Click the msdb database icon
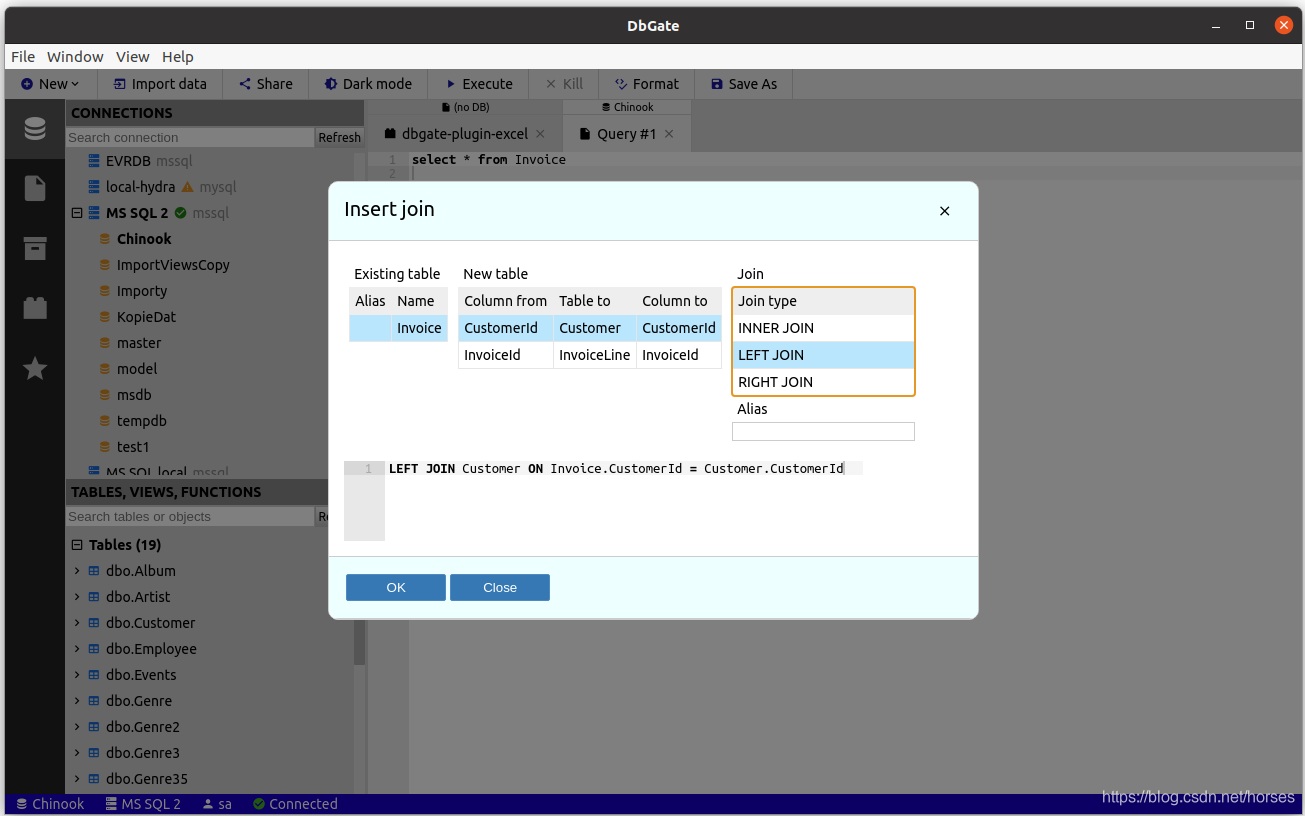This screenshot has width=1305, height=816. pyautogui.click(x=105, y=395)
